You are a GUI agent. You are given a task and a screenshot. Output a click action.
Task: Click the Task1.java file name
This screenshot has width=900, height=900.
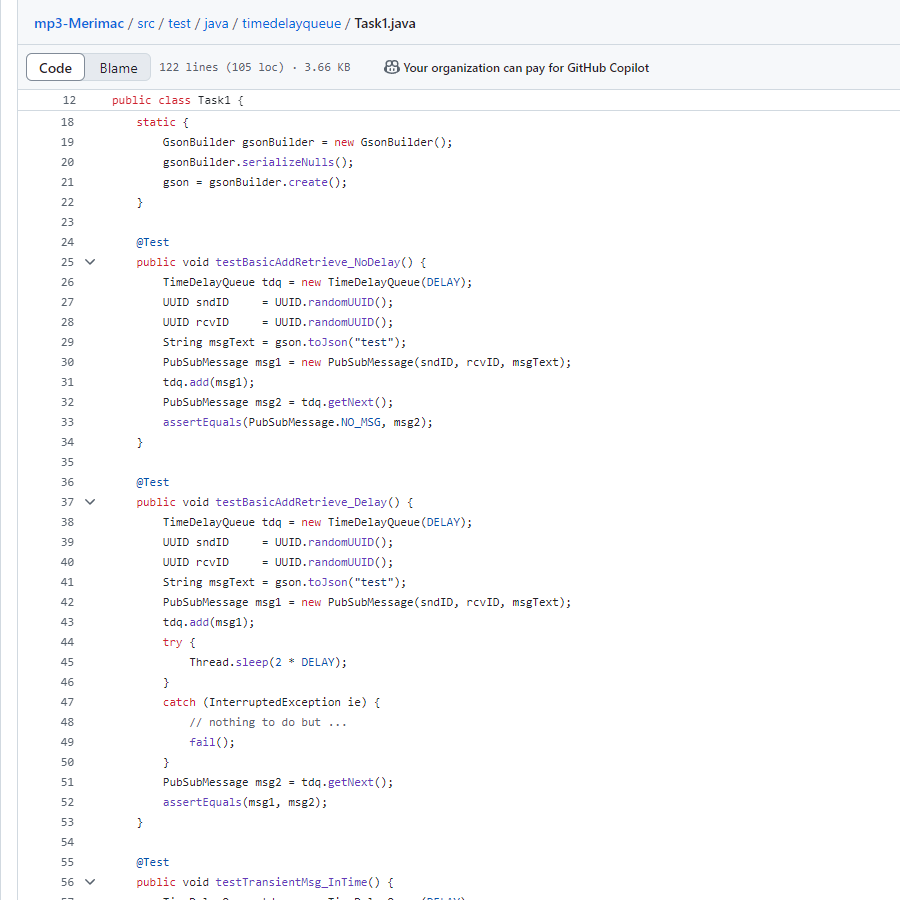tap(385, 24)
